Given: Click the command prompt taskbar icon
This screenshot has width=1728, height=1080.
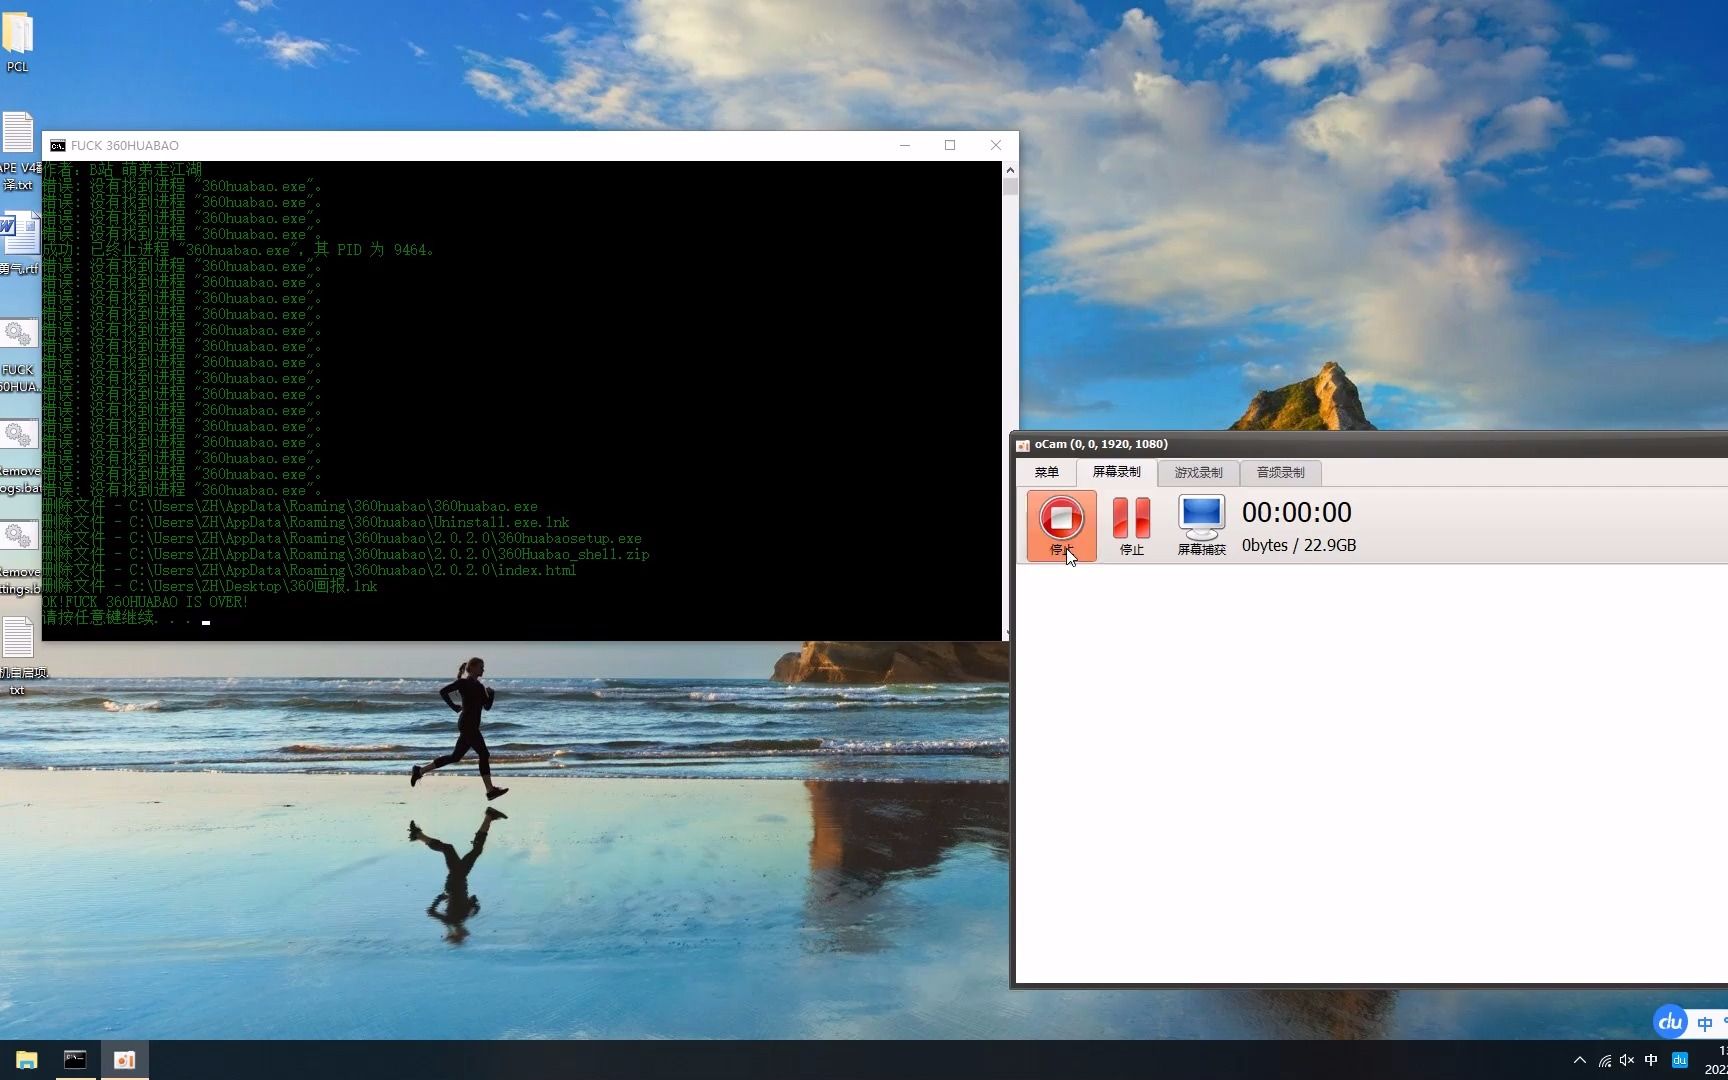Looking at the screenshot, I should (x=75, y=1060).
